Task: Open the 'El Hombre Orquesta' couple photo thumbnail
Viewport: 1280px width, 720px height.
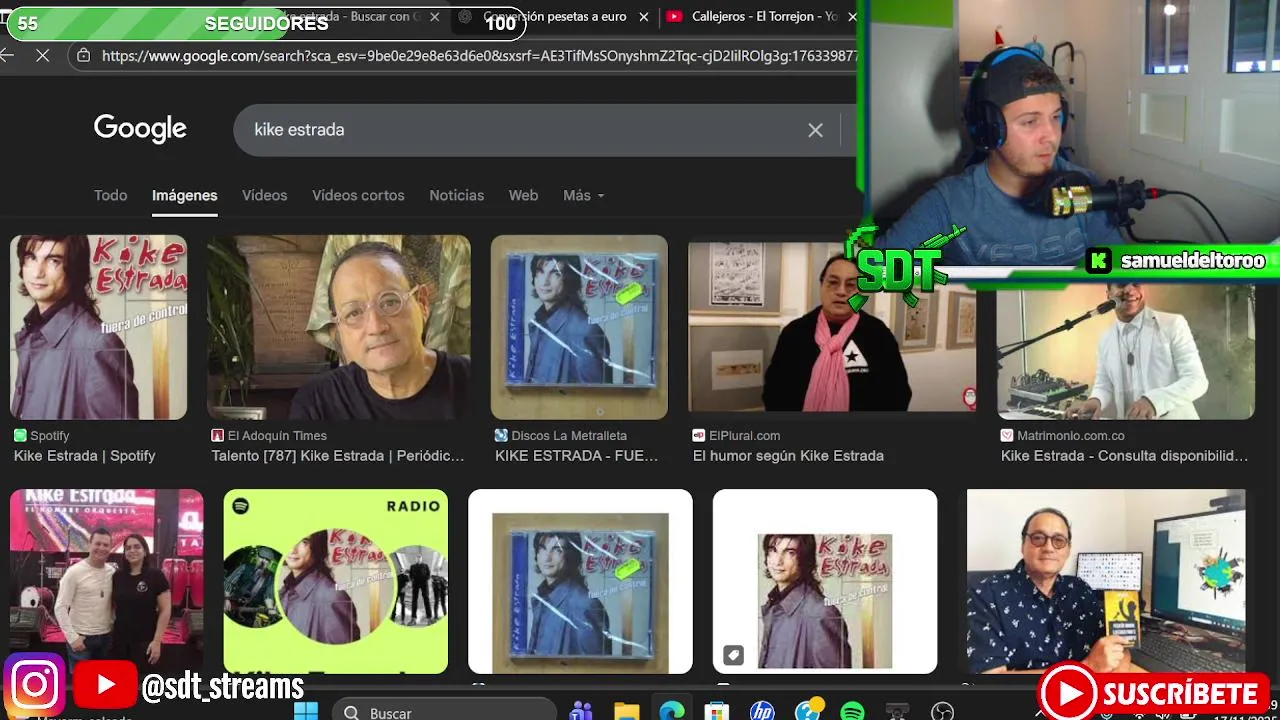Action: click(106, 581)
